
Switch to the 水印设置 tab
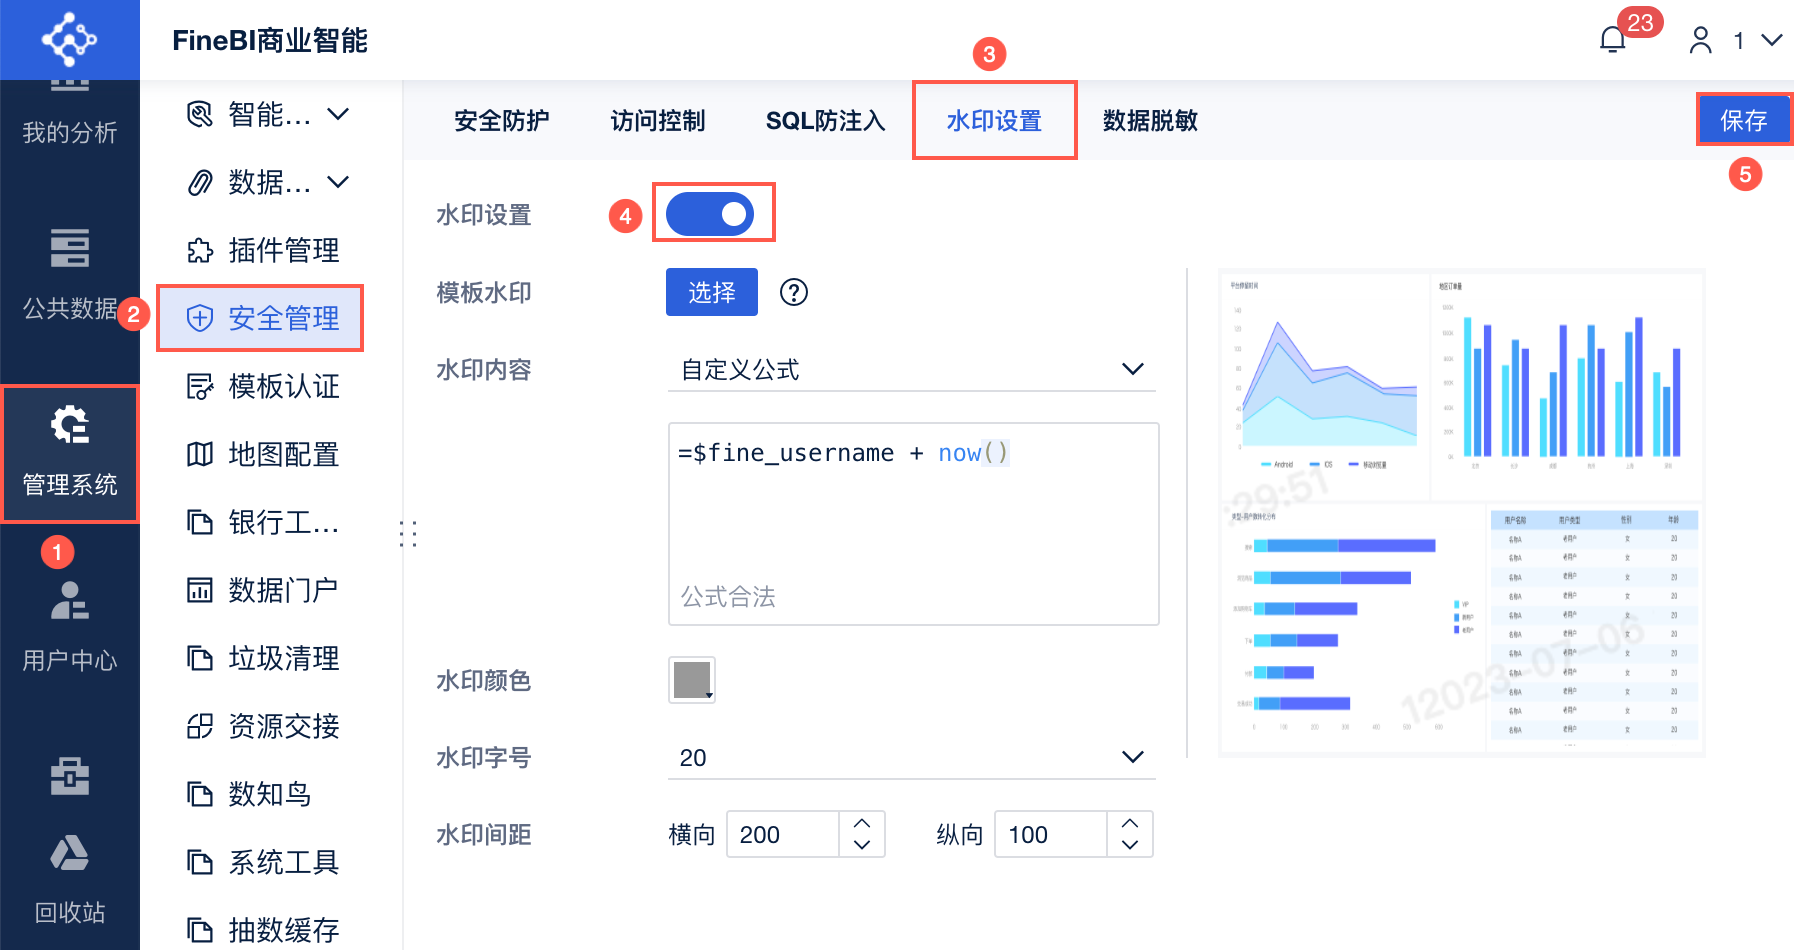click(x=994, y=121)
